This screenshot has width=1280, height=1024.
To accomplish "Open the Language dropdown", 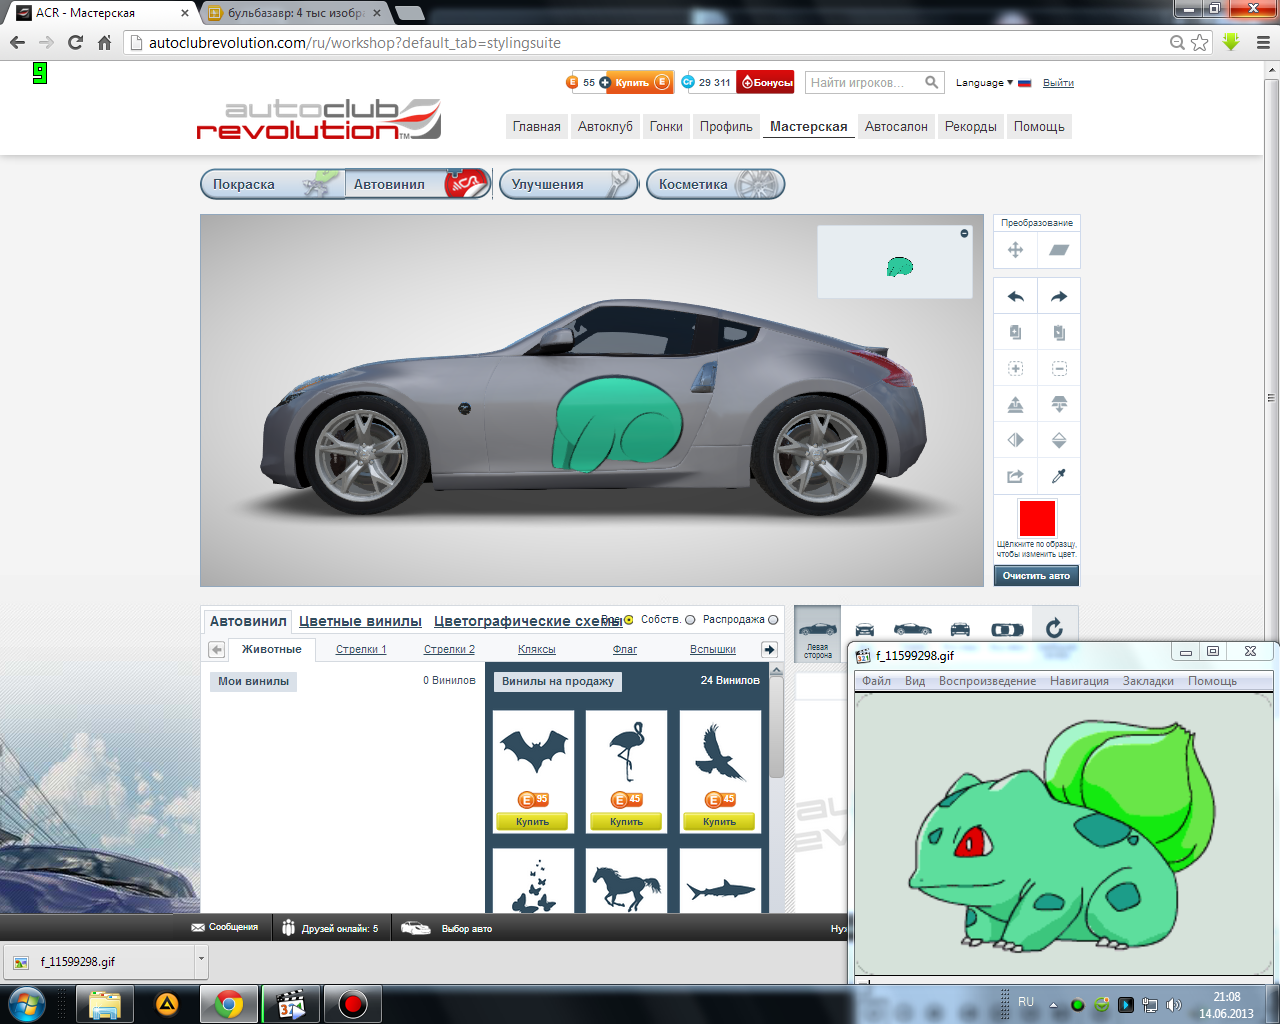I will [x=984, y=83].
